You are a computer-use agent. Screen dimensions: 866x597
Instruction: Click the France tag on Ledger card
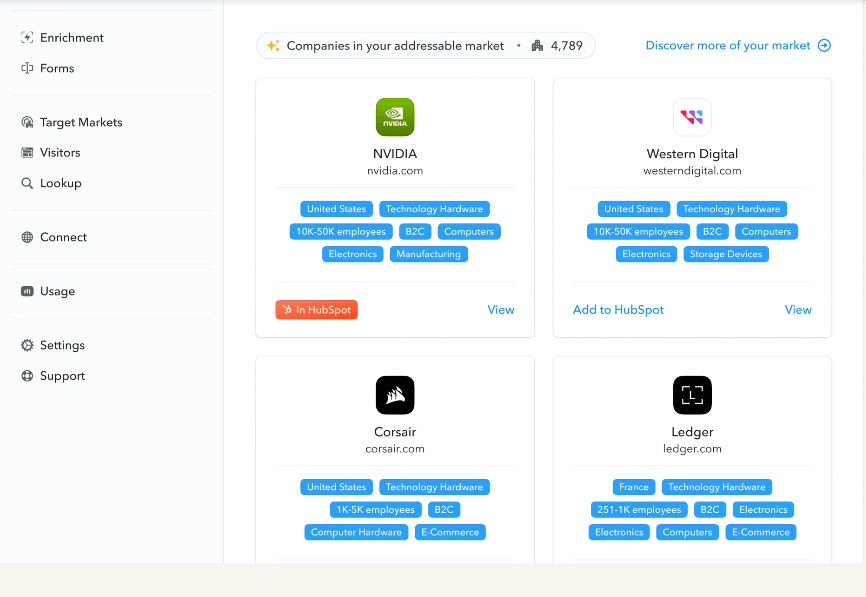[633, 487]
